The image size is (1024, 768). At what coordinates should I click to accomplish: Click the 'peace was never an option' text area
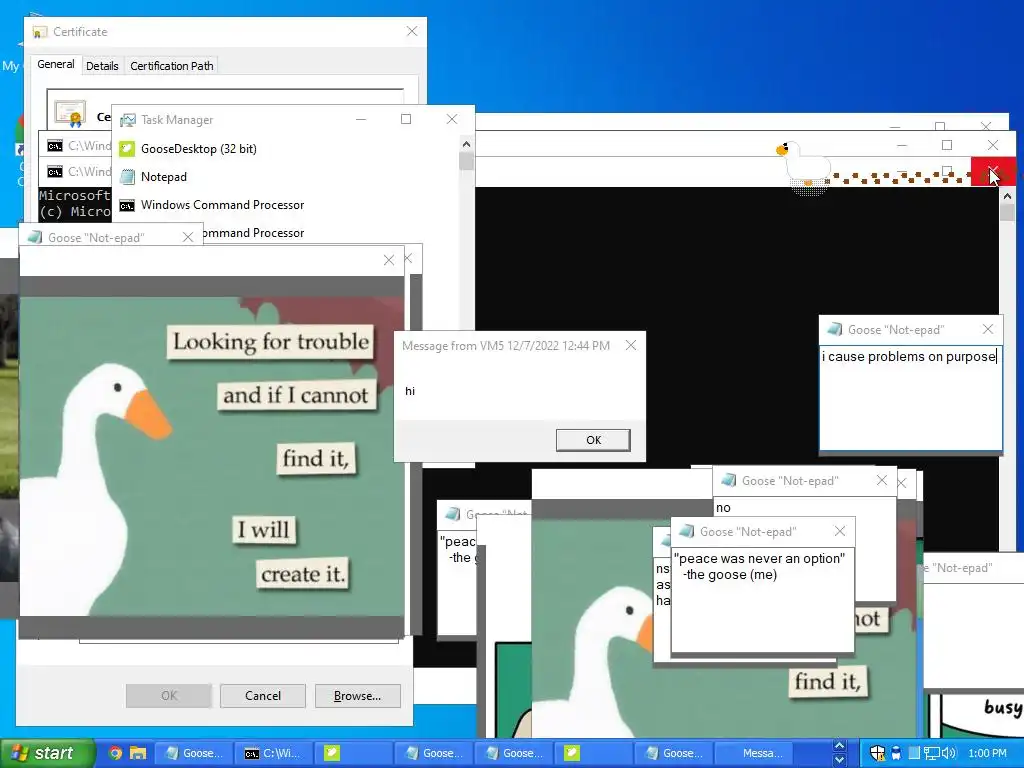(x=763, y=599)
